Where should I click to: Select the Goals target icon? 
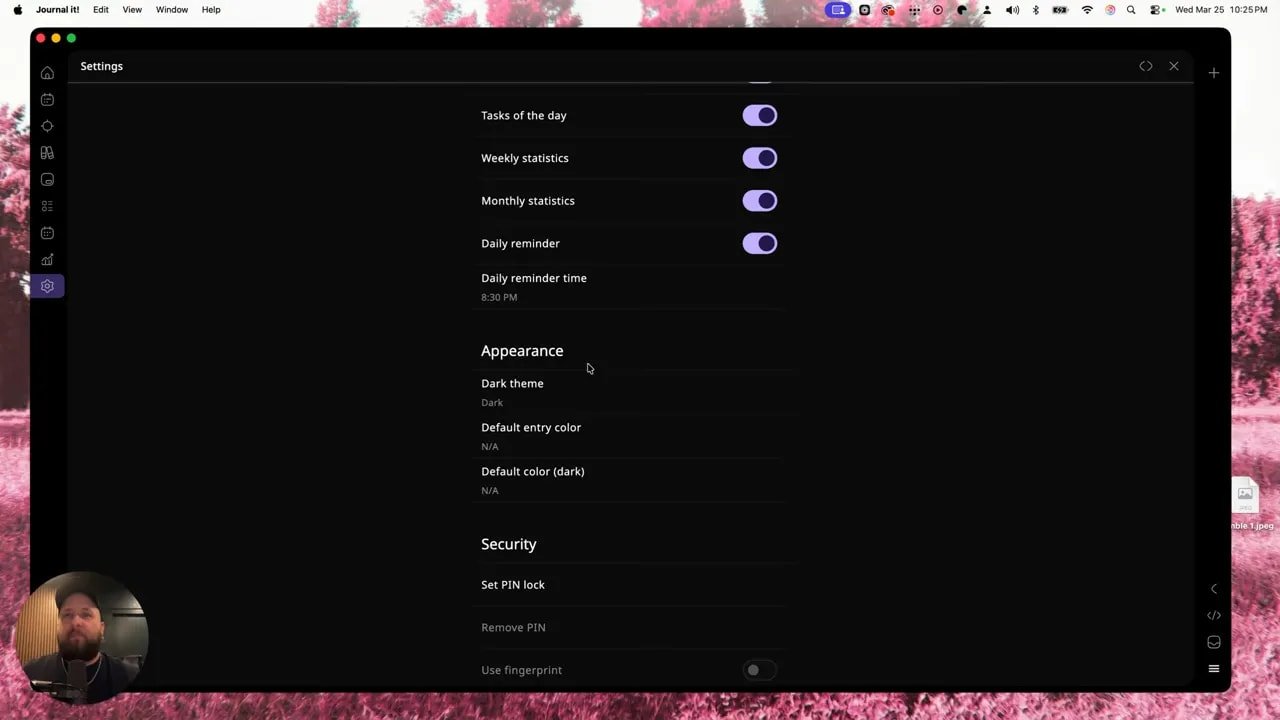(x=47, y=126)
